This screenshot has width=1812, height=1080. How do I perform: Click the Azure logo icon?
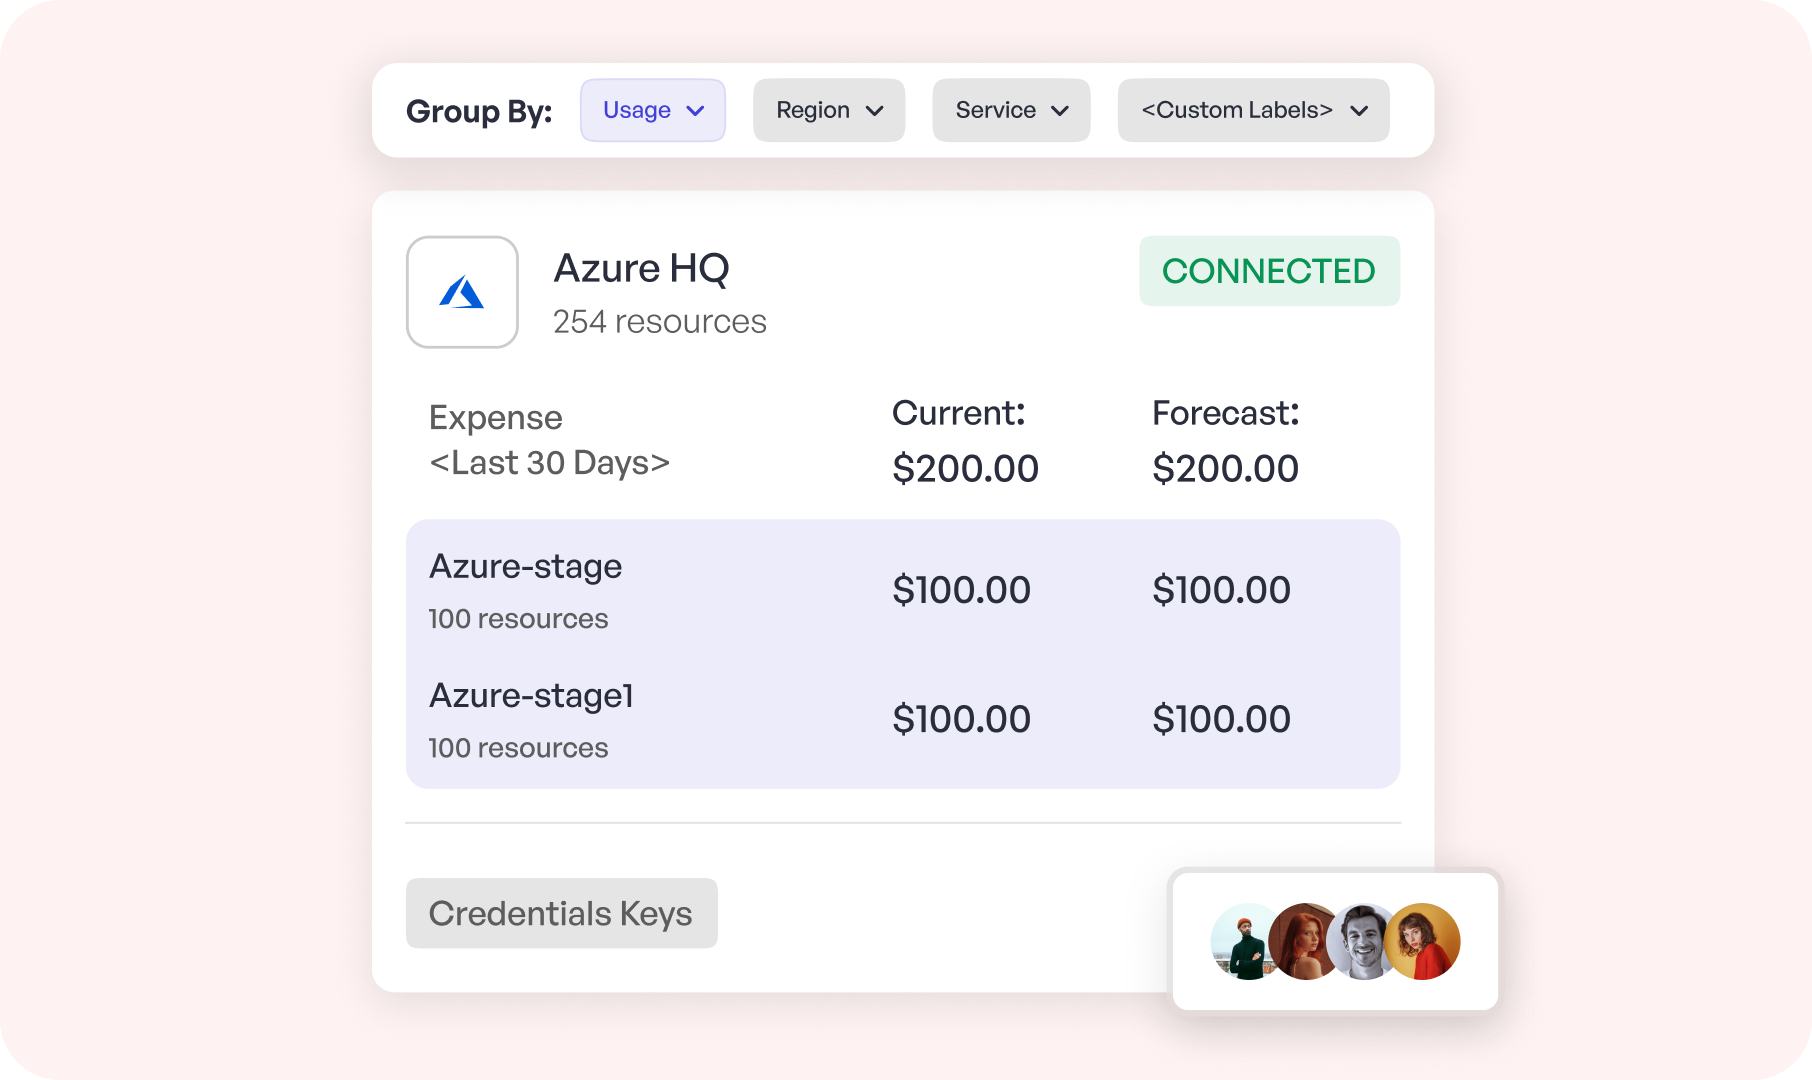point(462,292)
